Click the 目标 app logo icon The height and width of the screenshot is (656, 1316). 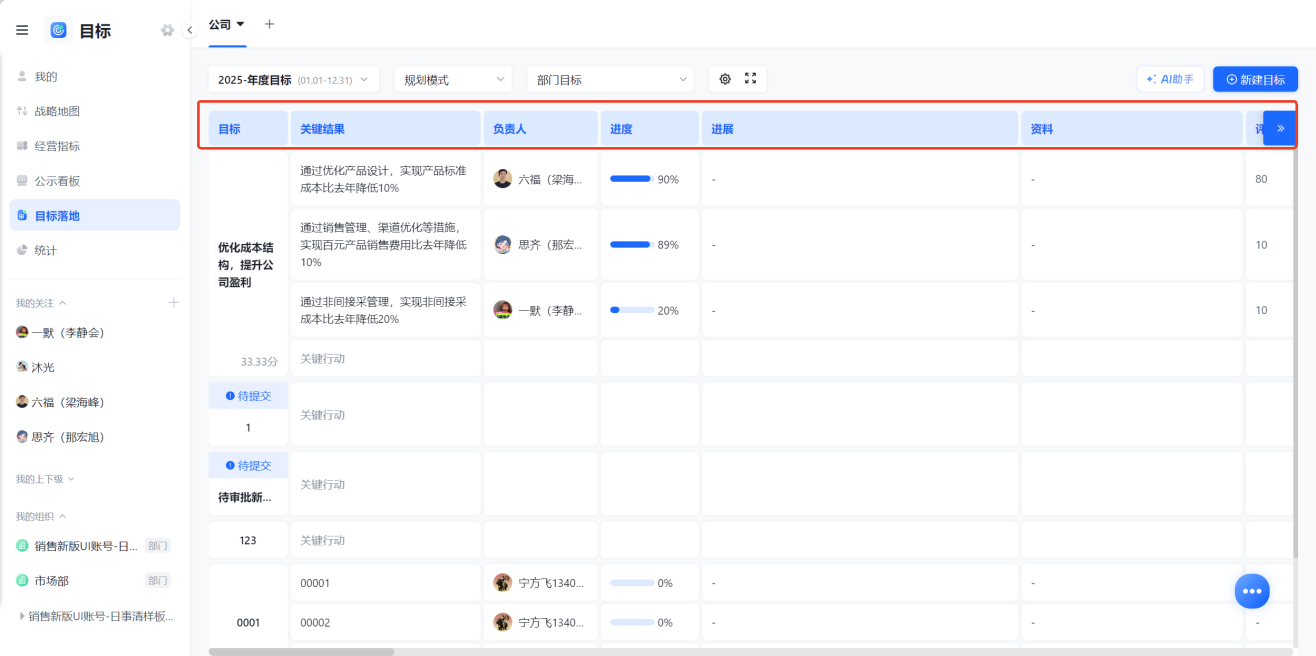[58, 30]
